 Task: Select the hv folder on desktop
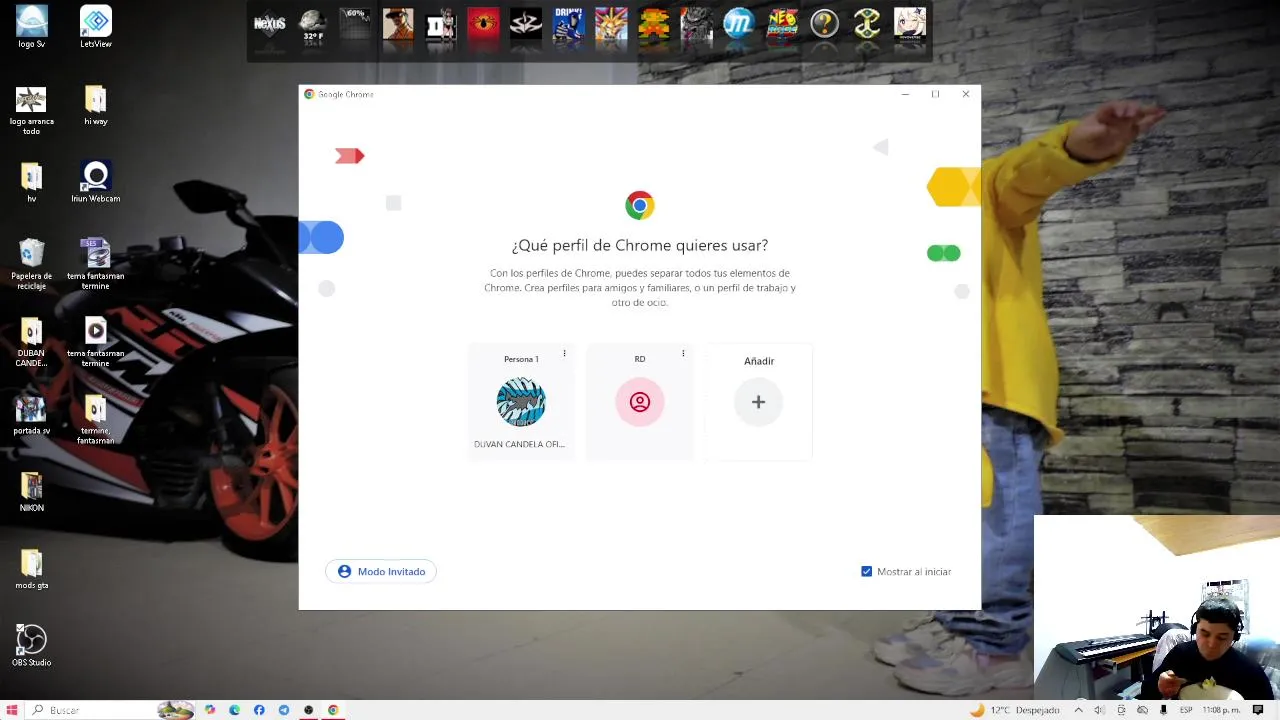coord(31,183)
